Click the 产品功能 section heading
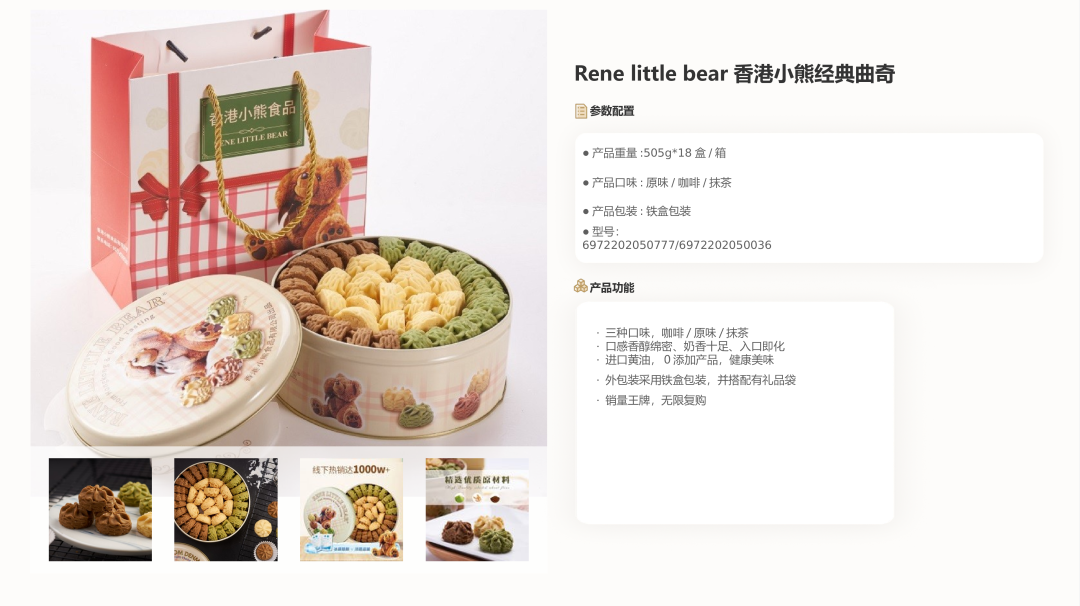 612,288
